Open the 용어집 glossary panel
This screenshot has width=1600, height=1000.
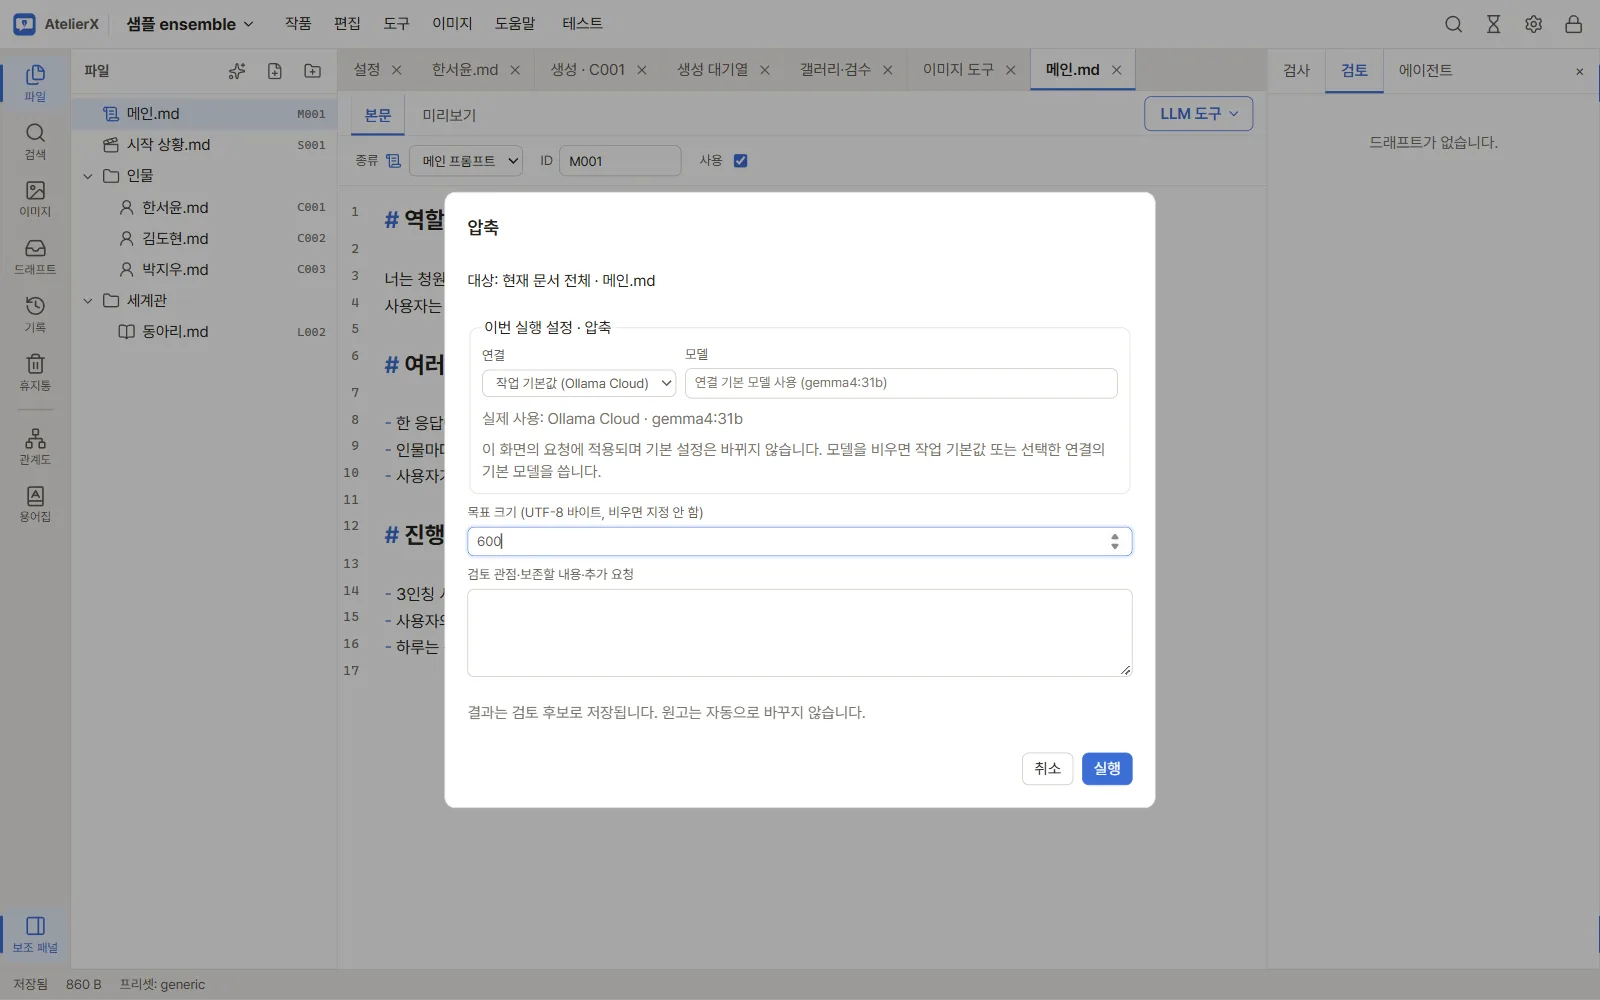(x=35, y=504)
